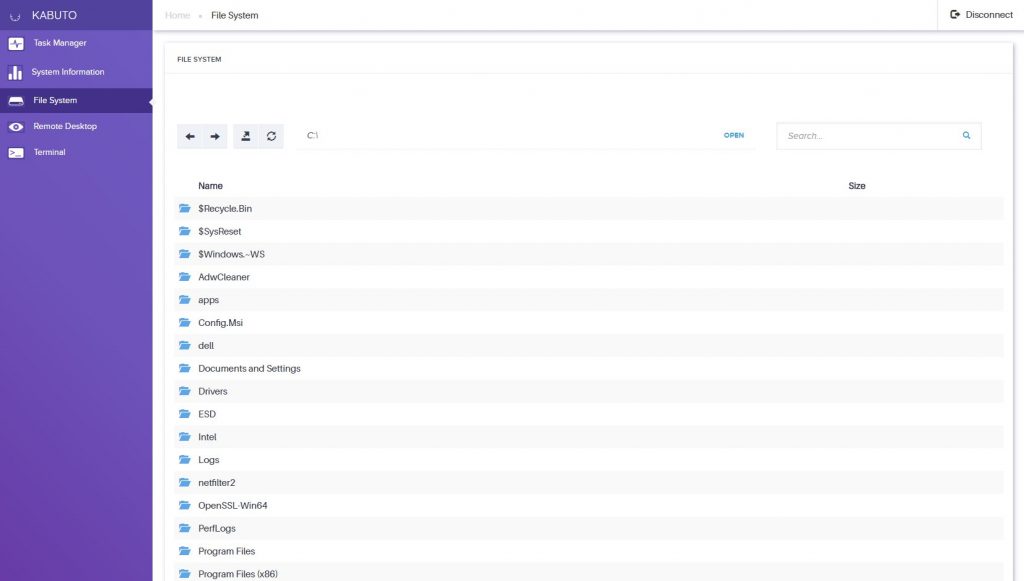The width and height of the screenshot is (1024, 581).
Task: Click the ESD folder icon
Action: [x=185, y=414]
